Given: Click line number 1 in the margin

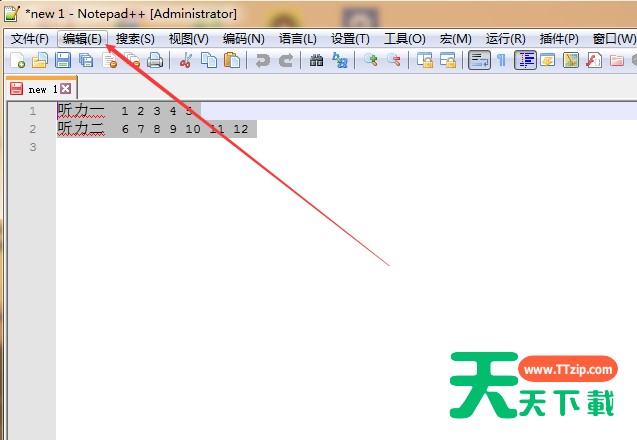Looking at the screenshot, I should (32, 111).
